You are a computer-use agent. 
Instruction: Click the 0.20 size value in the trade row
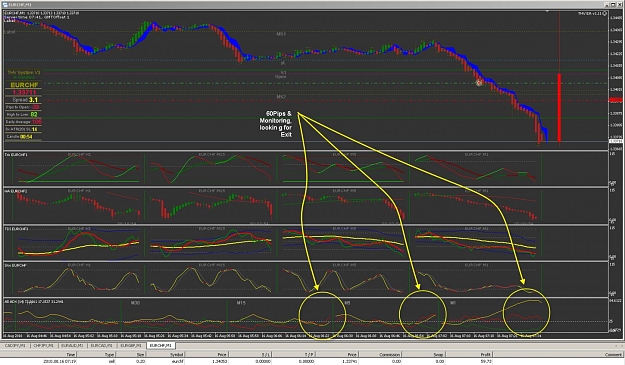[141, 361]
